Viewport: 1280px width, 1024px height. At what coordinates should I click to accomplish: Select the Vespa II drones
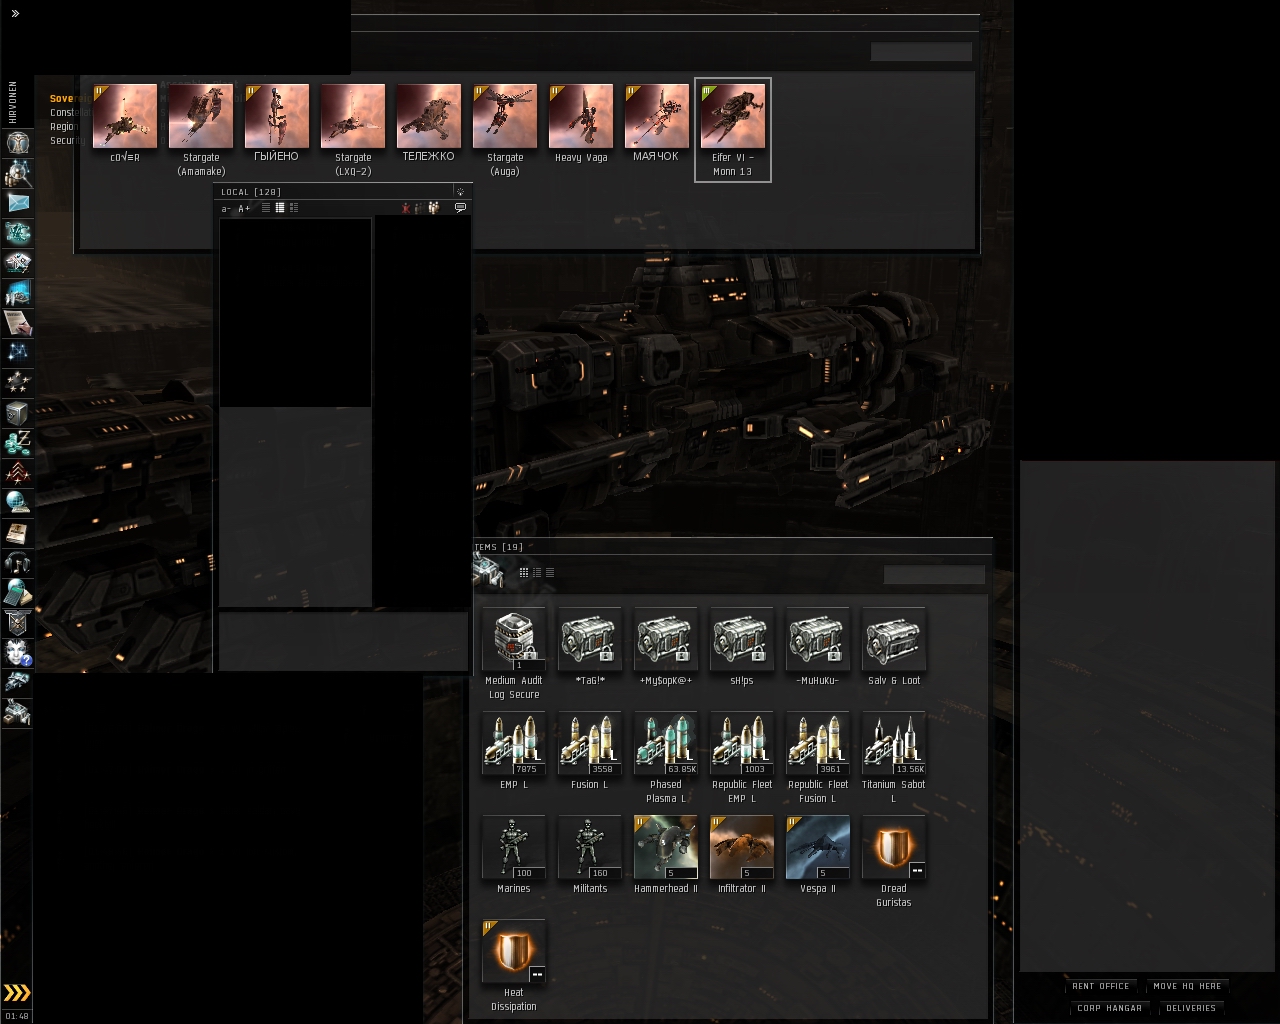pyautogui.click(x=818, y=855)
